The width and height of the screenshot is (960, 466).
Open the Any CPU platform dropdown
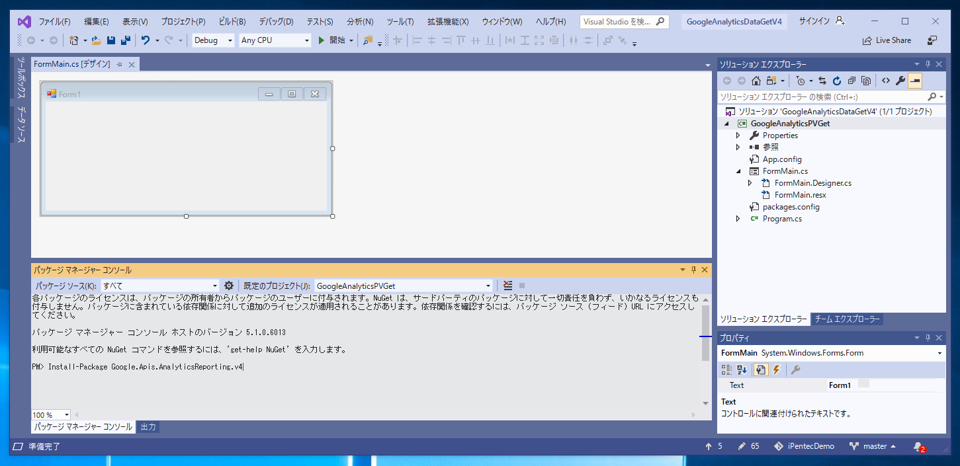(x=275, y=40)
